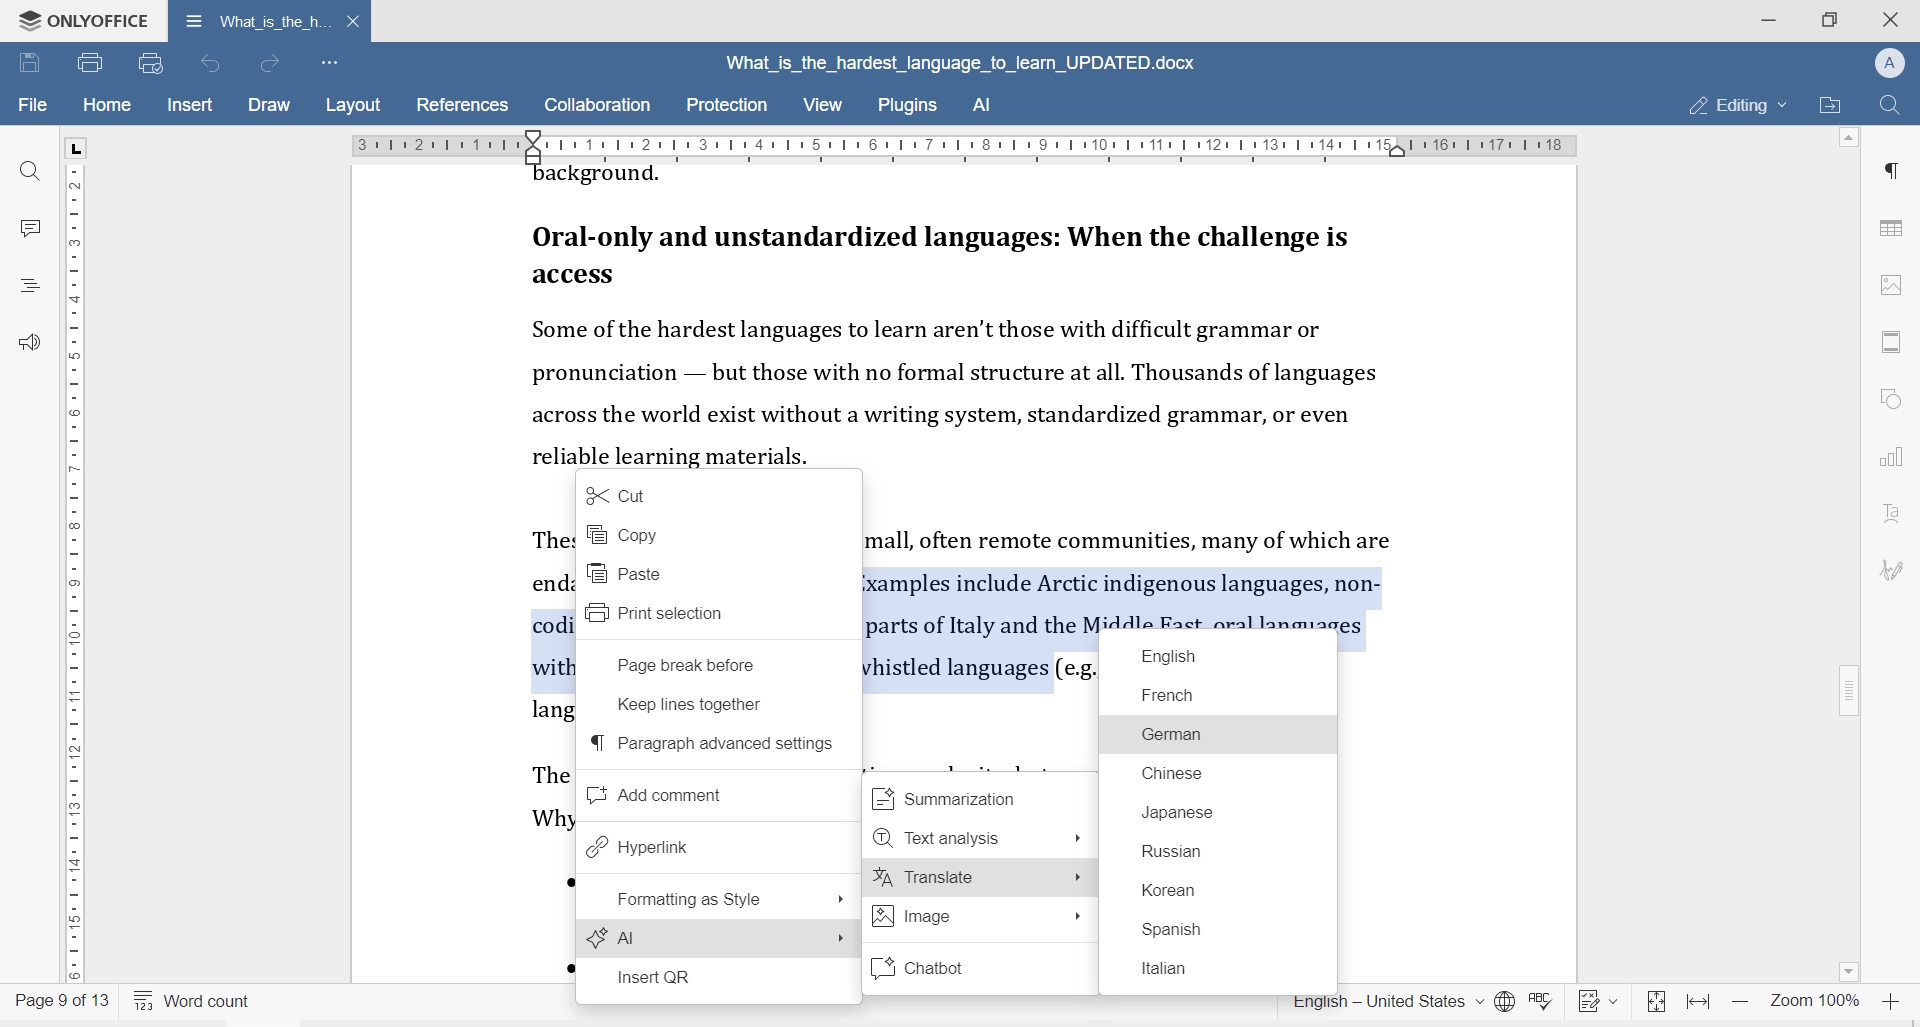The width and height of the screenshot is (1920, 1027).
Task: Toggle Keep lines together option
Action: coord(719,704)
